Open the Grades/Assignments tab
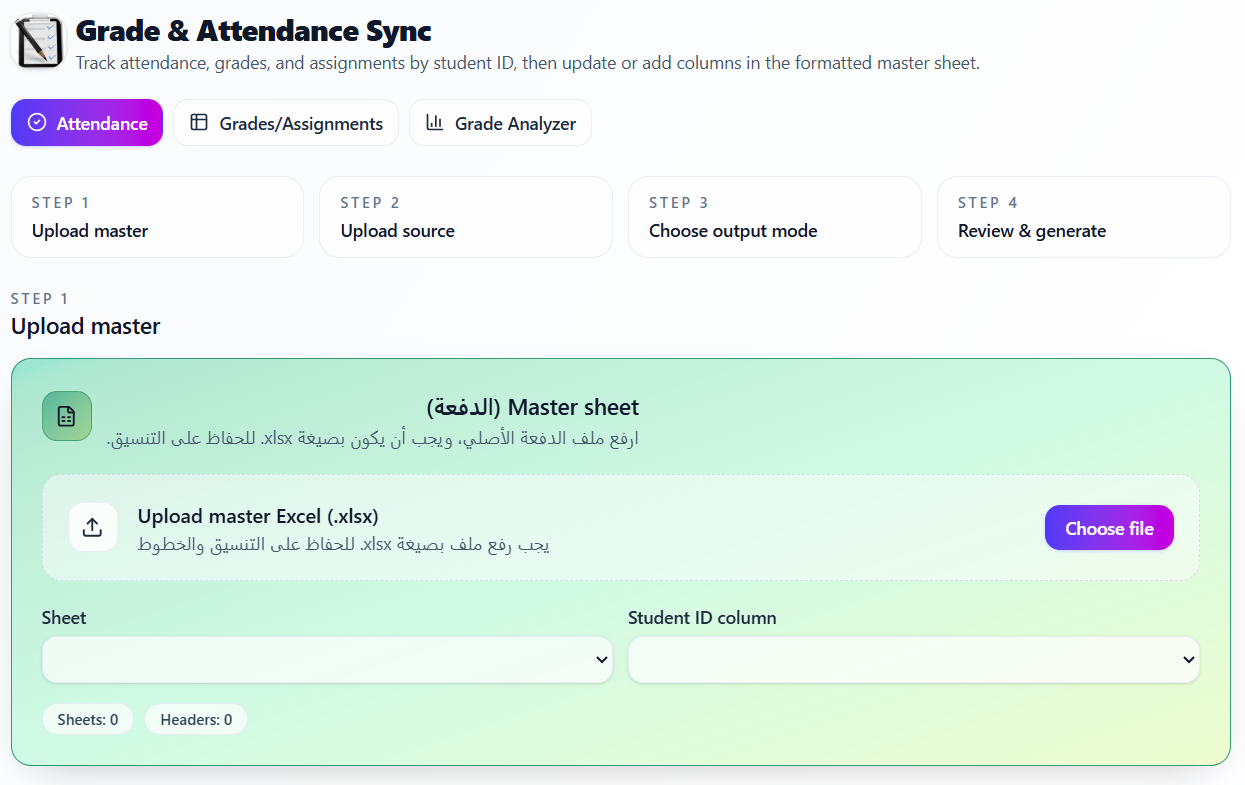The width and height of the screenshot is (1245, 785). pos(286,123)
